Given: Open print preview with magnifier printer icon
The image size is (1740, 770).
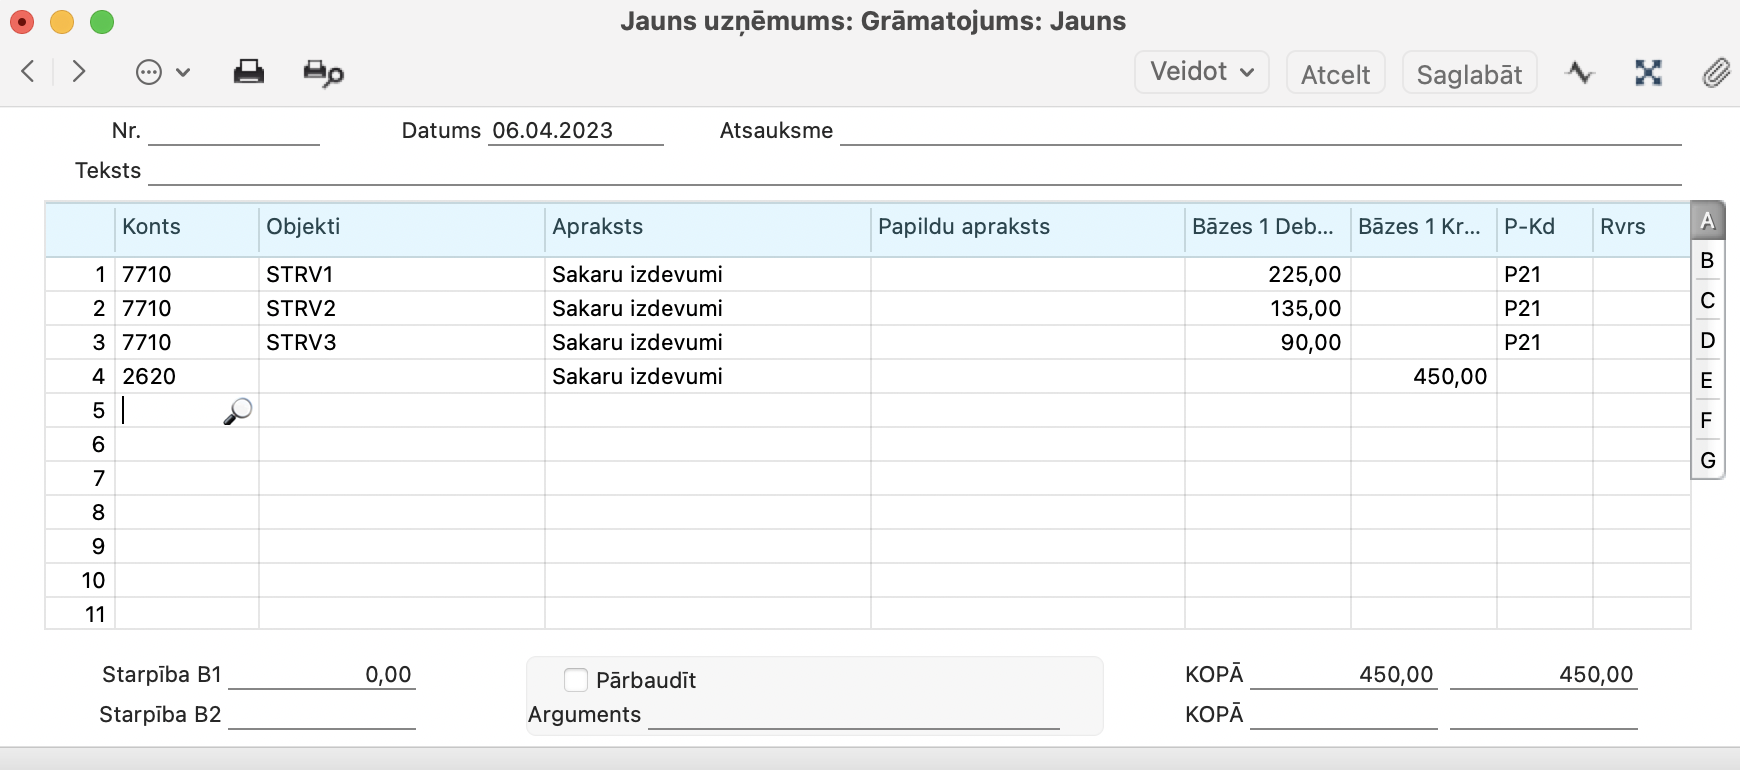Looking at the screenshot, I should point(323,73).
